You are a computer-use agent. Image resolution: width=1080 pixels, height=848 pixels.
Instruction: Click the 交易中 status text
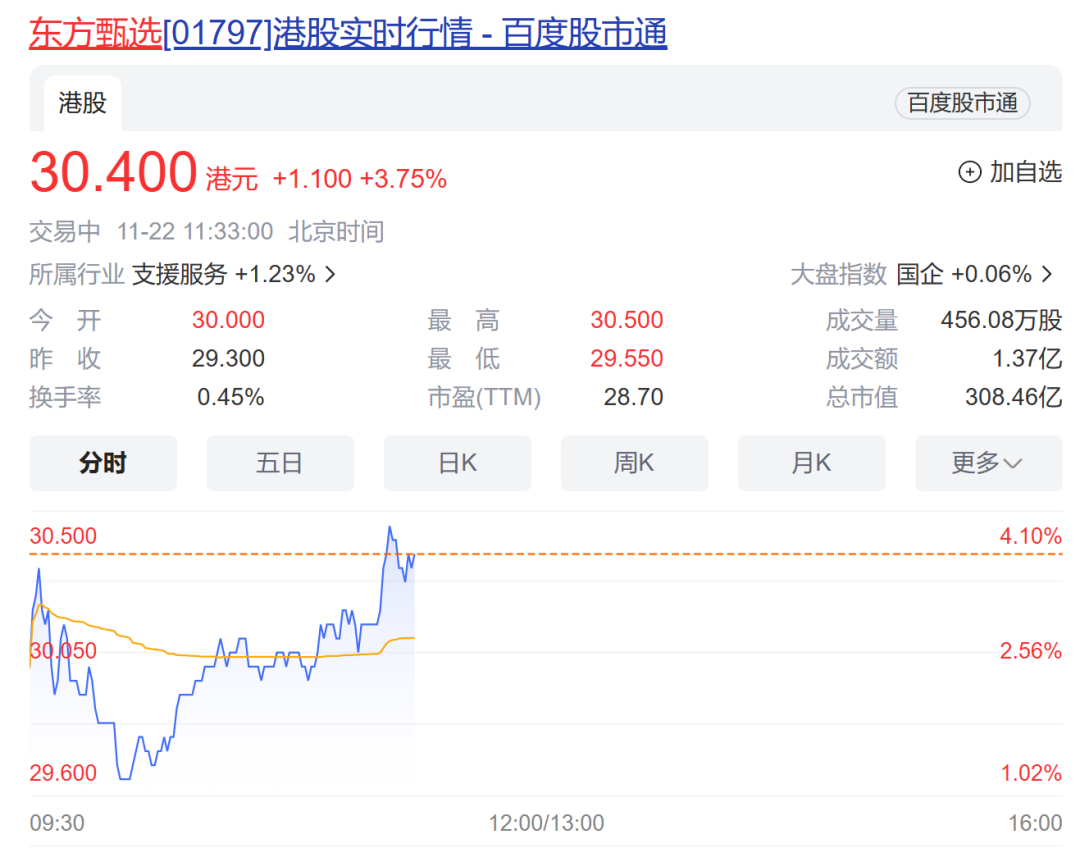pyautogui.click(x=65, y=231)
